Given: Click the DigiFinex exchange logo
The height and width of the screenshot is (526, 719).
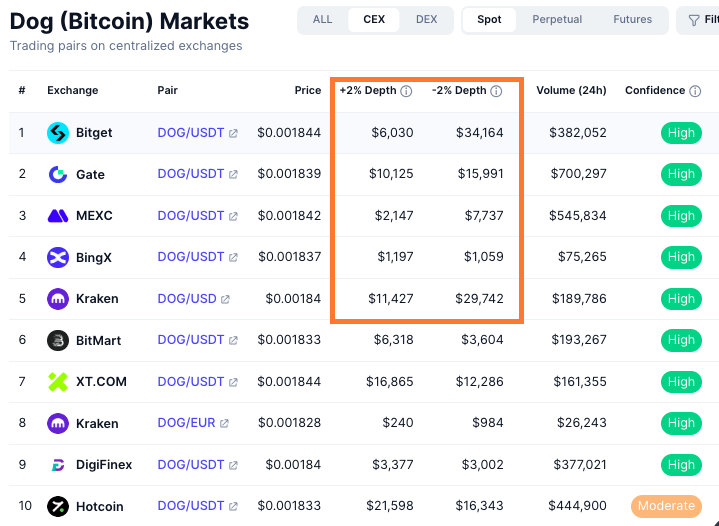Looking at the screenshot, I should 58,465.
